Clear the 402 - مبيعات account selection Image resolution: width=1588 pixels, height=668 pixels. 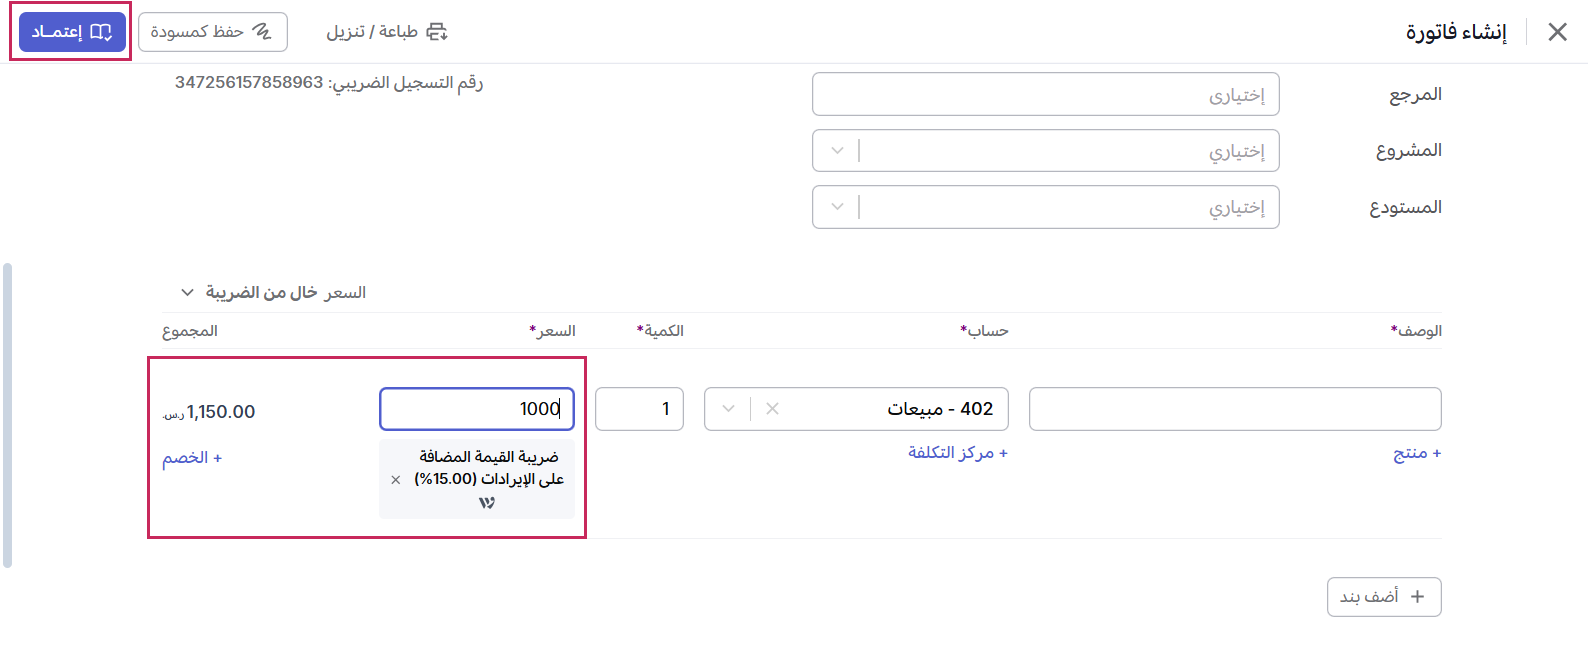click(772, 408)
